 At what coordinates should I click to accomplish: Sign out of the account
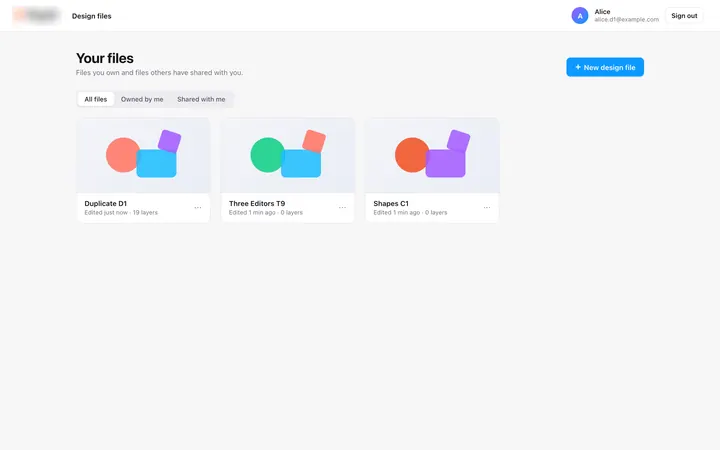(684, 16)
